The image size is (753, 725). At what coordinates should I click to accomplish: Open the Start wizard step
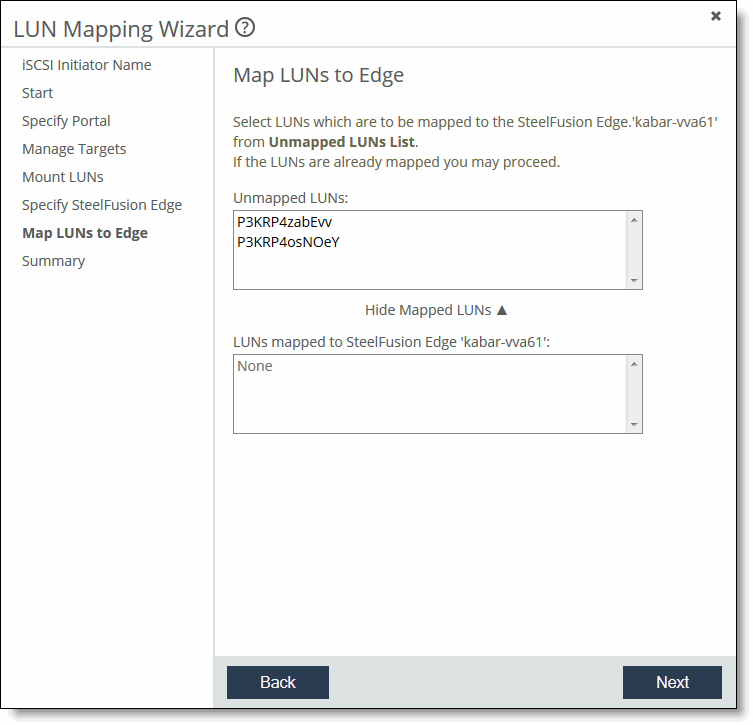pos(38,93)
